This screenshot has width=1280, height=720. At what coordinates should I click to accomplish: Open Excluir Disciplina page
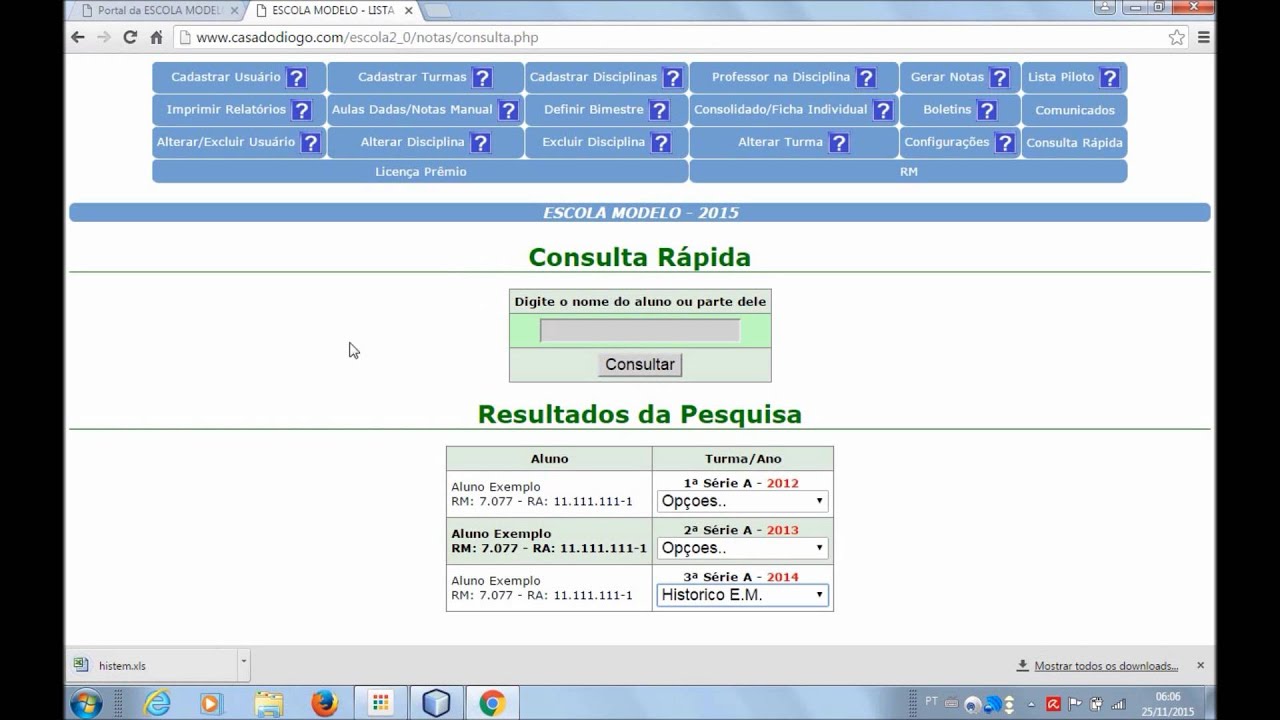pos(594,142)
